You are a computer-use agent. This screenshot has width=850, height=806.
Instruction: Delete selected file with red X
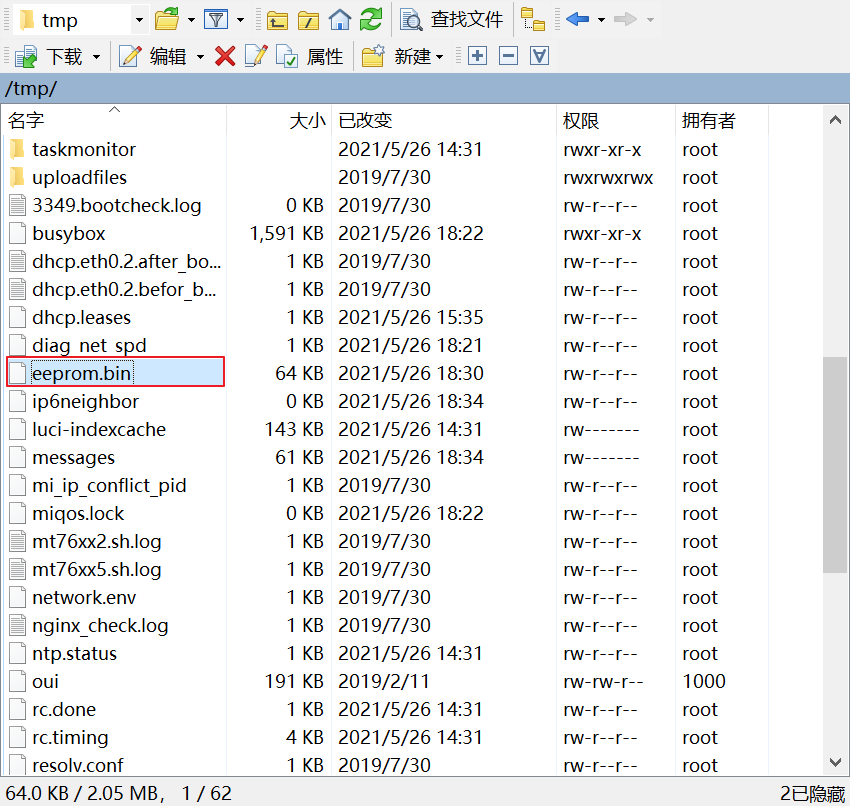pyautogui.click(x=225, y=56)
